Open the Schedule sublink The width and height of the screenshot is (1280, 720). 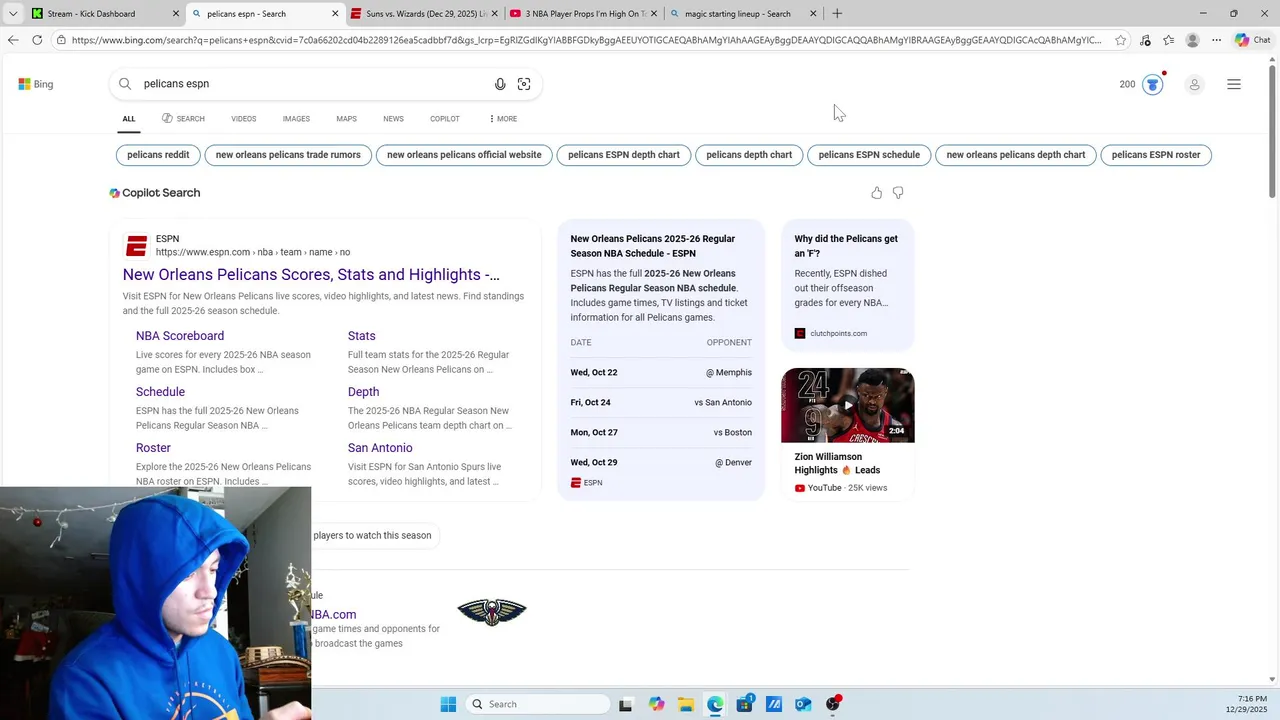coord(160,392)
